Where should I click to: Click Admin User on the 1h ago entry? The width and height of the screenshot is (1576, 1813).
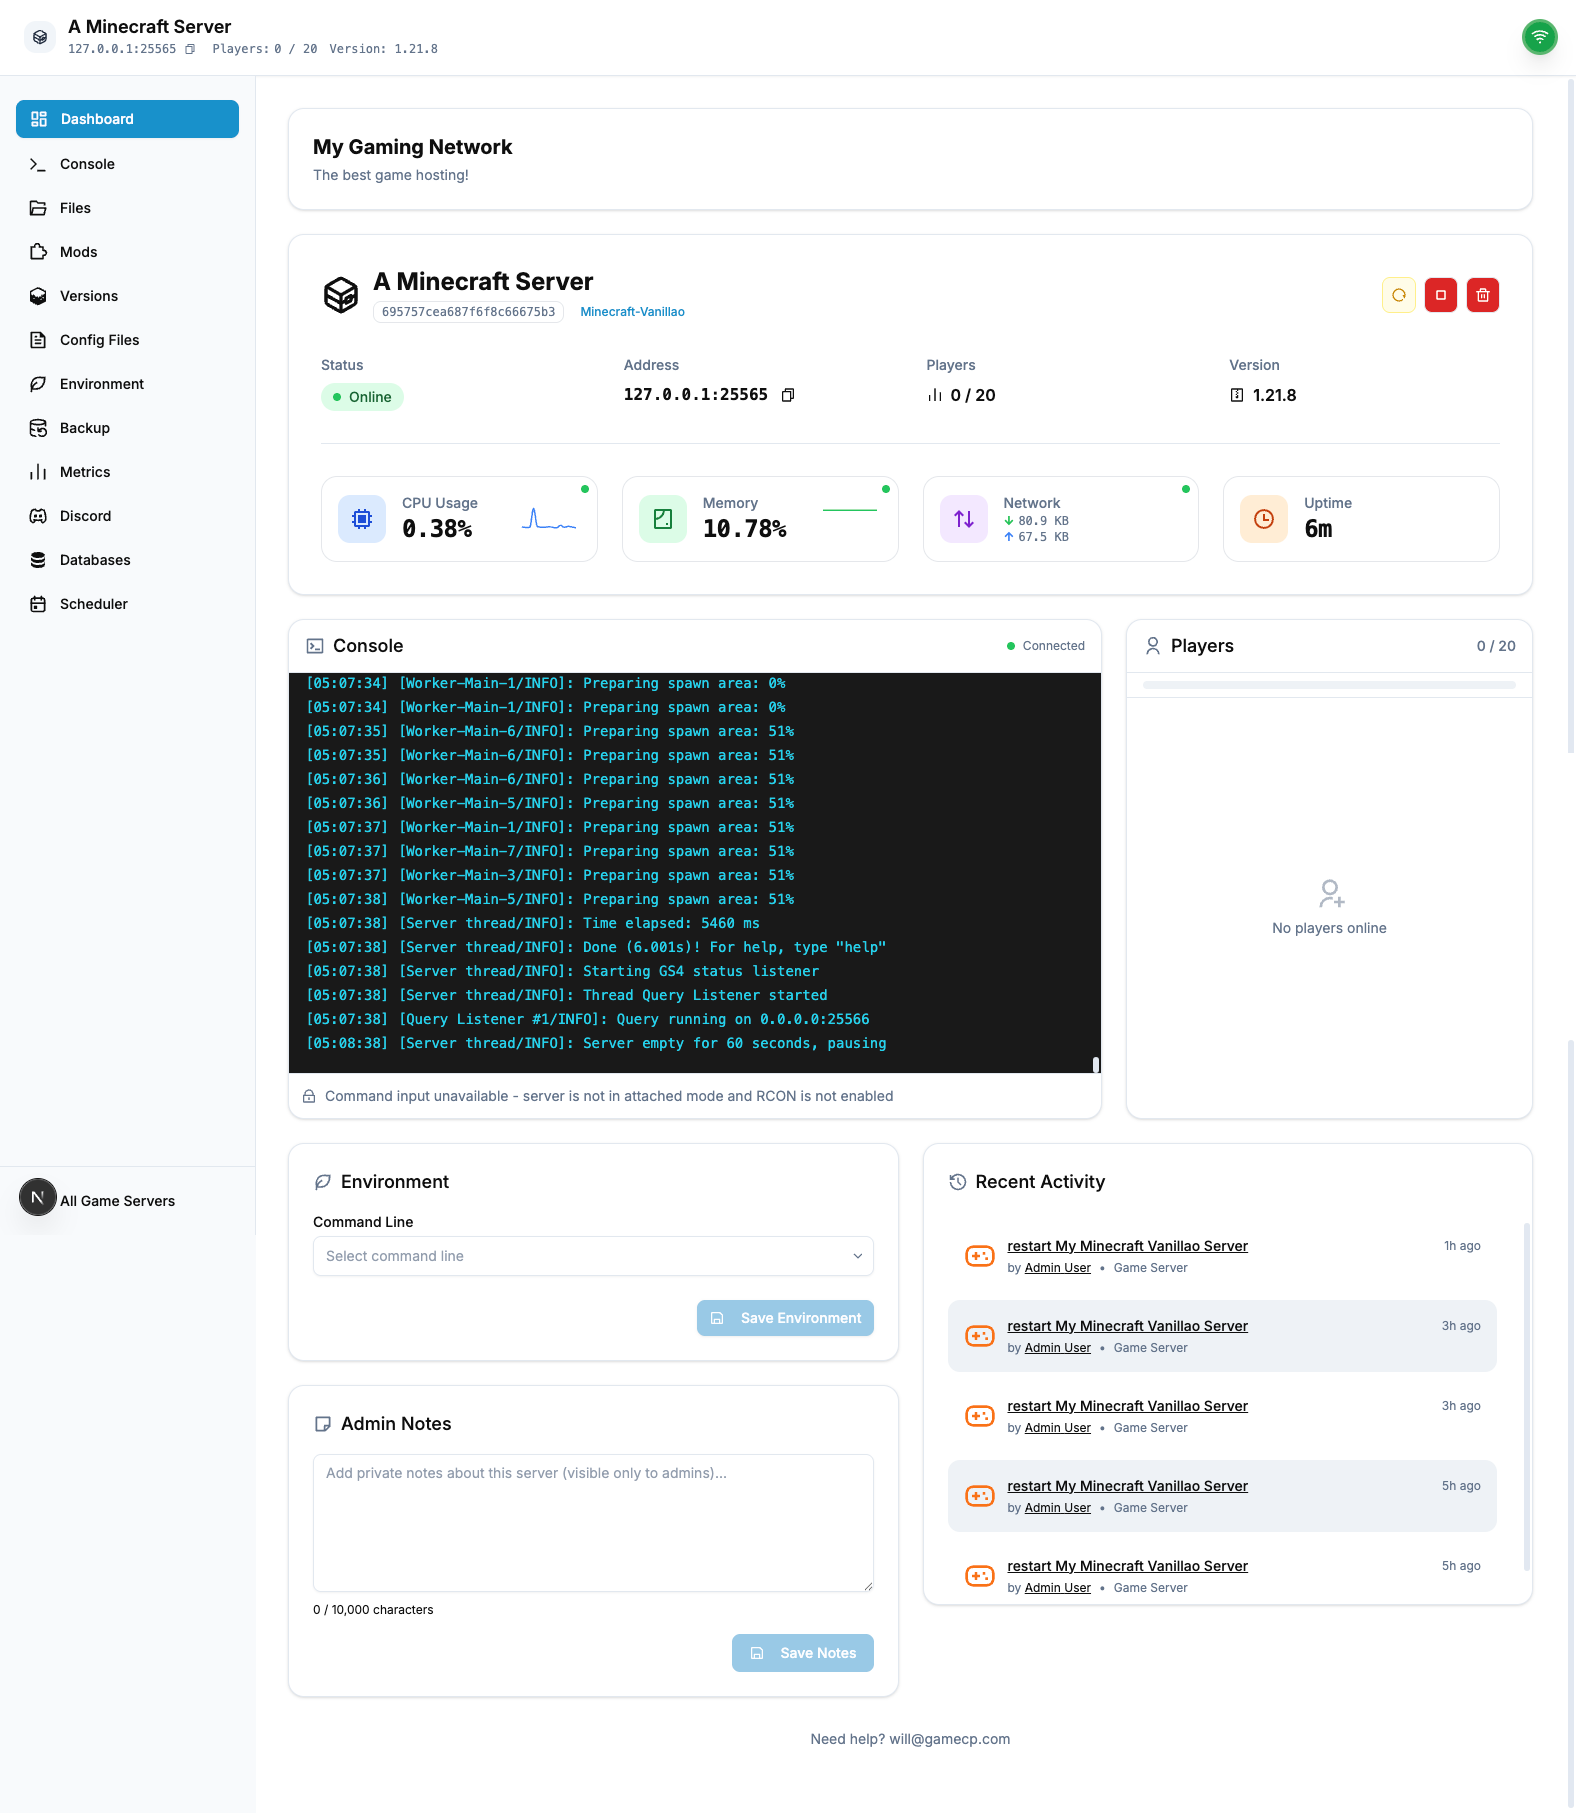pos(1058,1268)
